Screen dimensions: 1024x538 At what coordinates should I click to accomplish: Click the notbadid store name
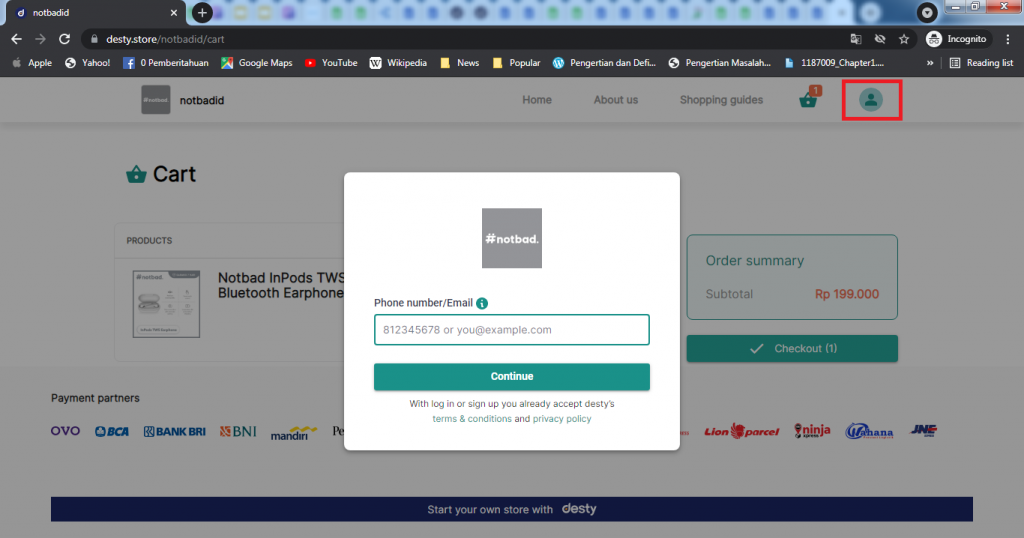point(202,101)
